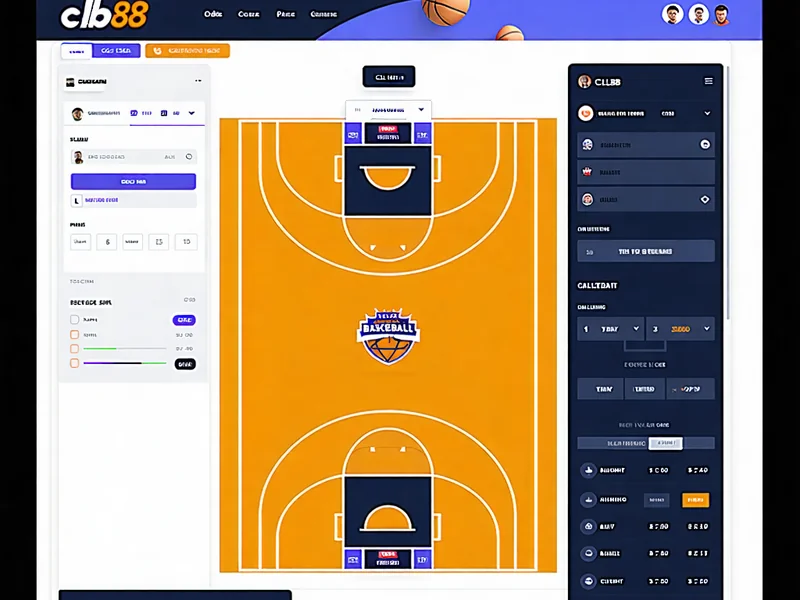Open the first menu item in top navigation

212,15
